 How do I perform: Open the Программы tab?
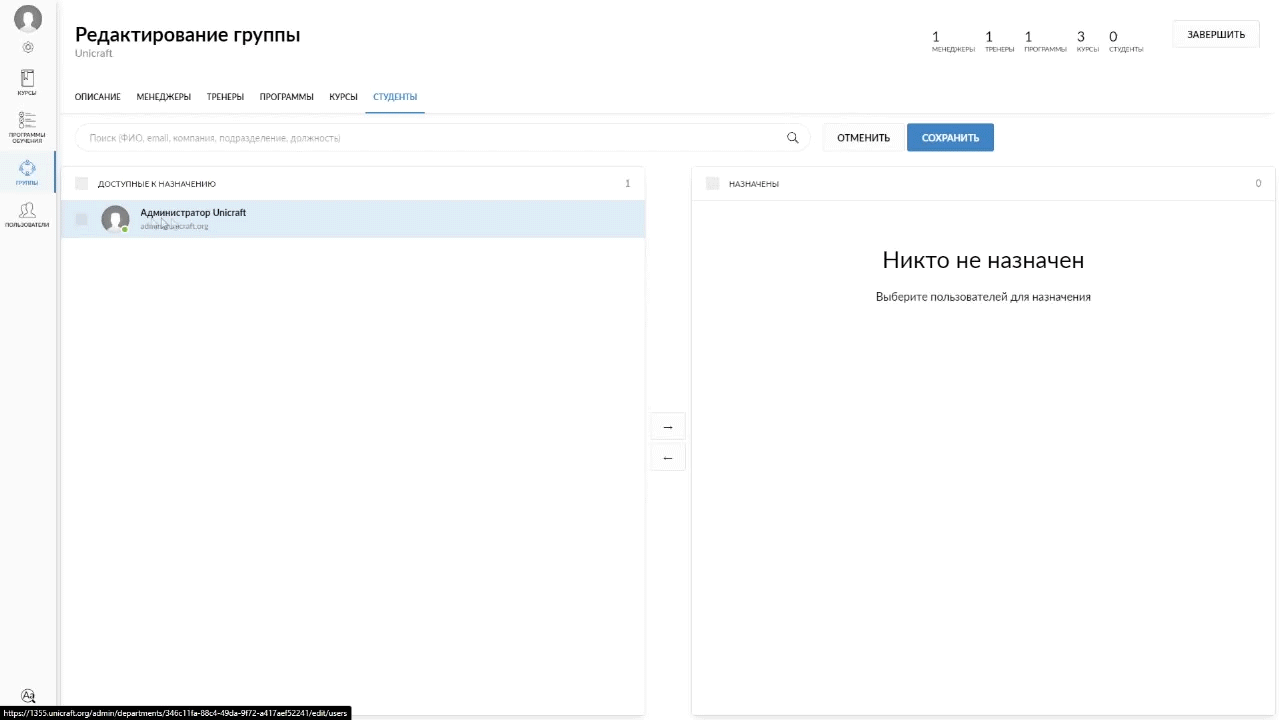click(287, 97)
